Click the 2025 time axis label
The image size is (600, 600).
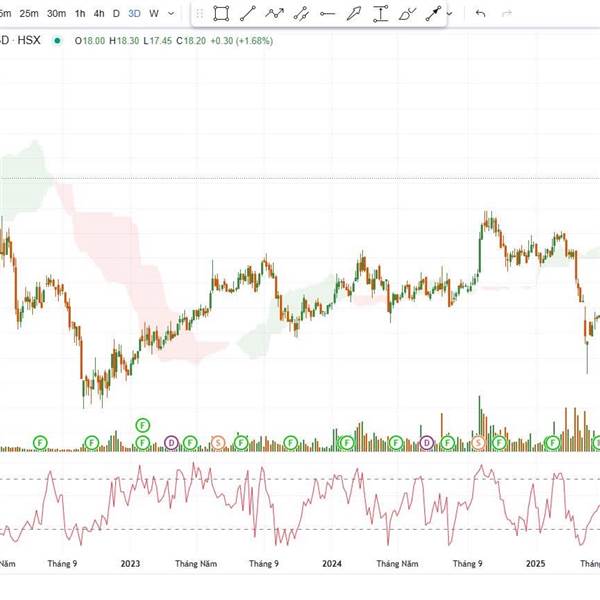(535, 564)
